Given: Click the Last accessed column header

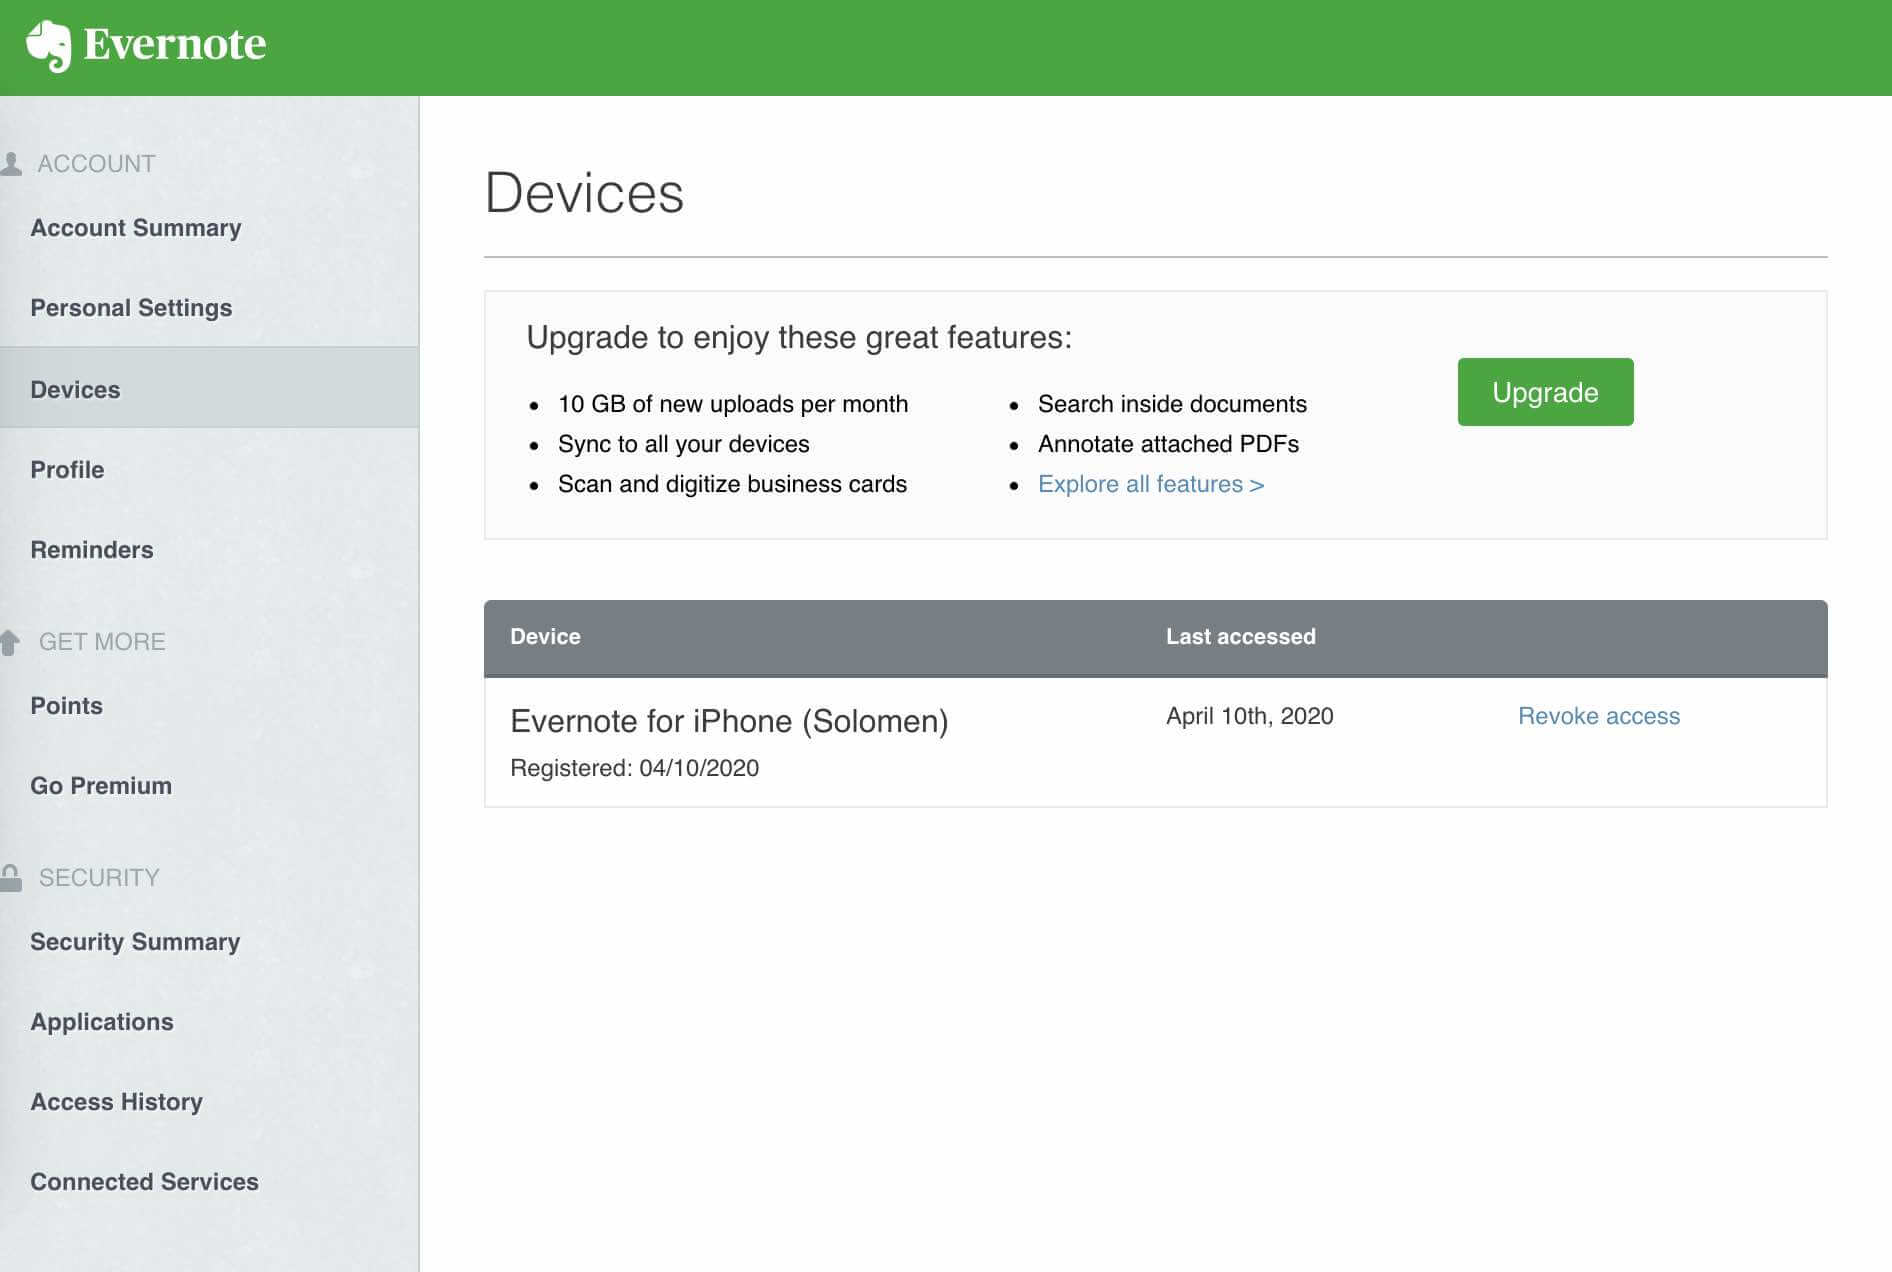Looking at the screenshot, I should point(1240,637).
